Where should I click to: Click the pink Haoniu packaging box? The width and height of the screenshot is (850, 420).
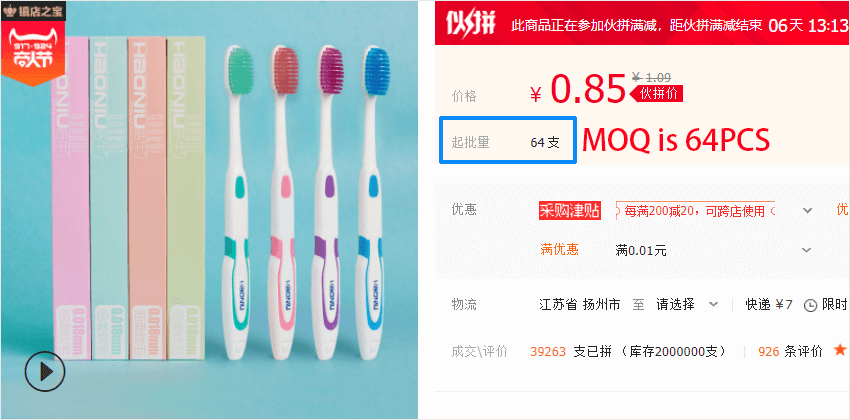point(70,198)
